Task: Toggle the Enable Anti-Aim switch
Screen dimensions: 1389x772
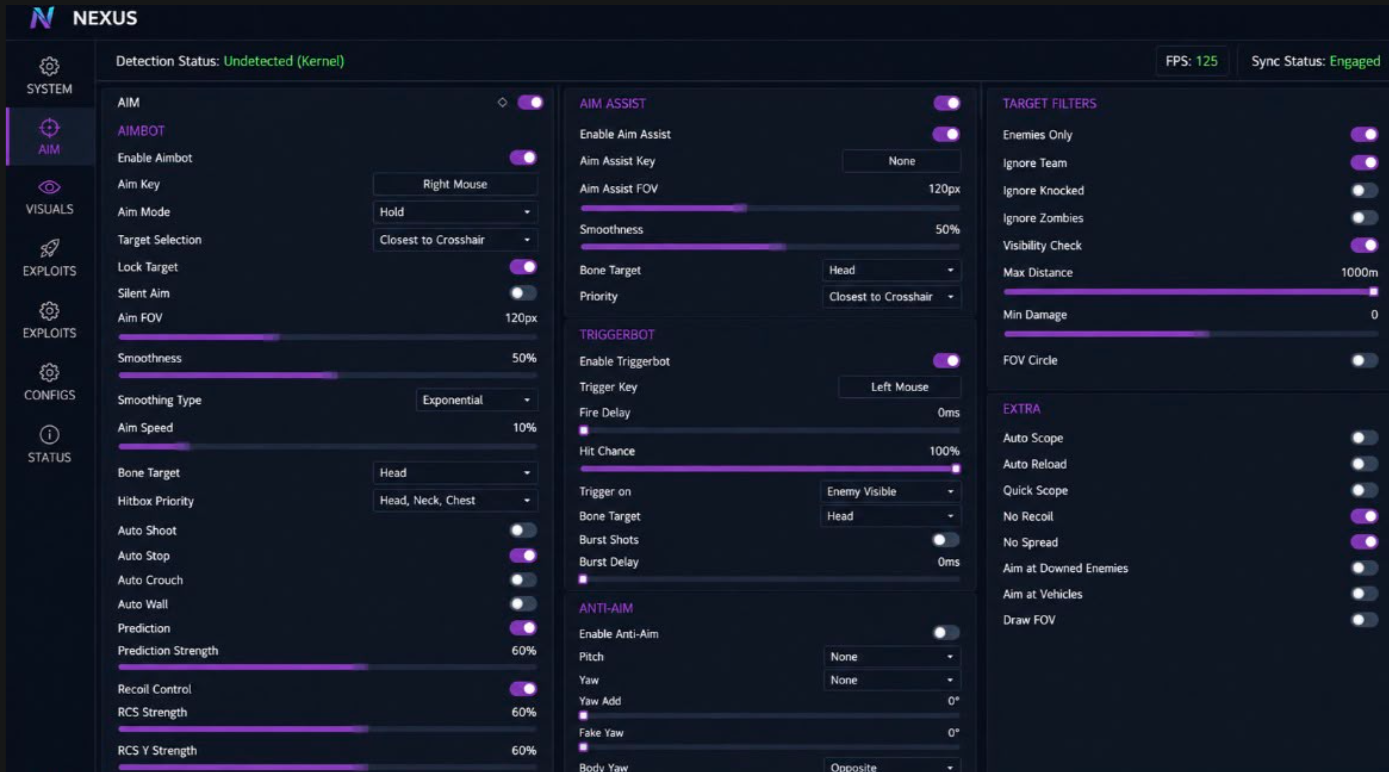Action: (x=946, y=633)
